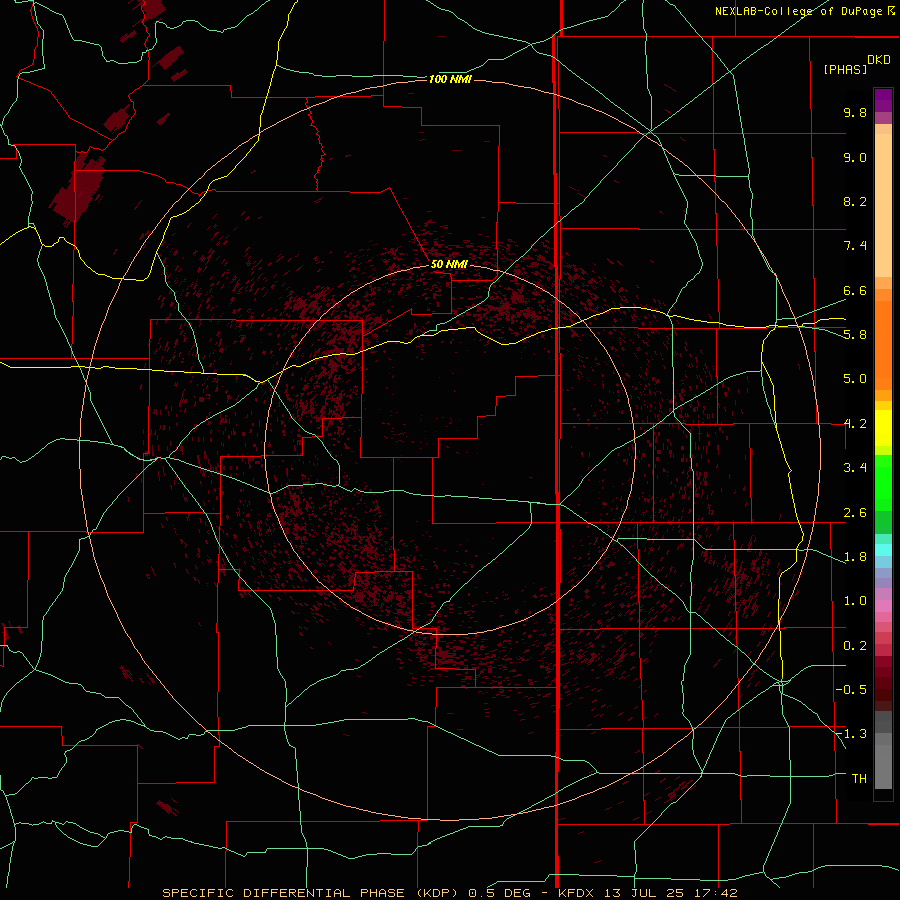Click the -0.5 scale value

[851, 690]
